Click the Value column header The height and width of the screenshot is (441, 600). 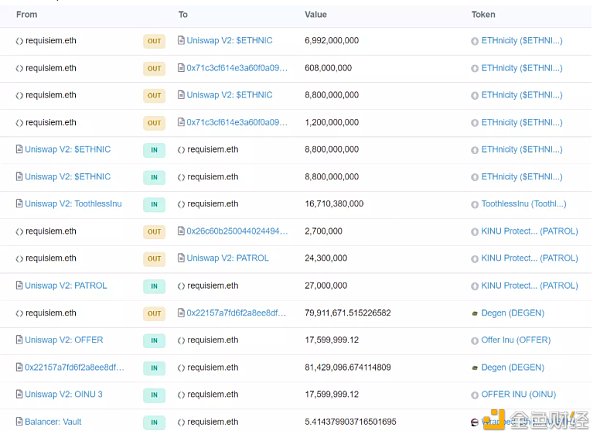pos(315,15)
